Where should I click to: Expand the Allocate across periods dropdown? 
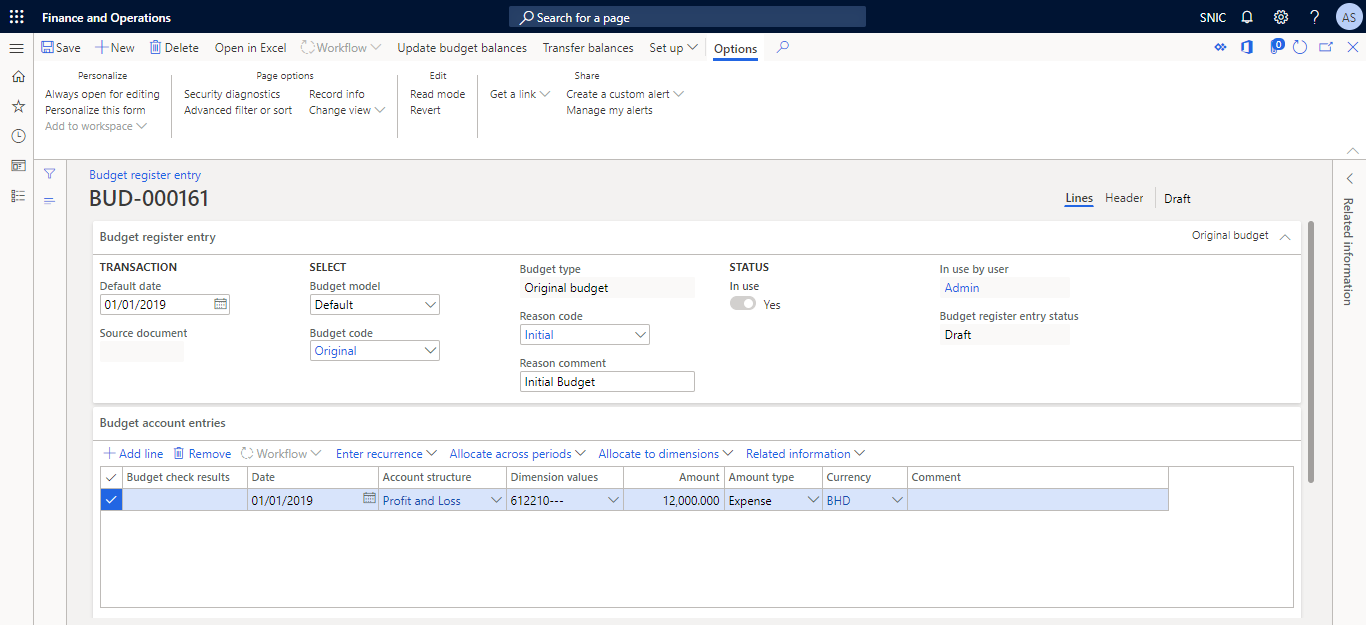click(x=516, y=453)
